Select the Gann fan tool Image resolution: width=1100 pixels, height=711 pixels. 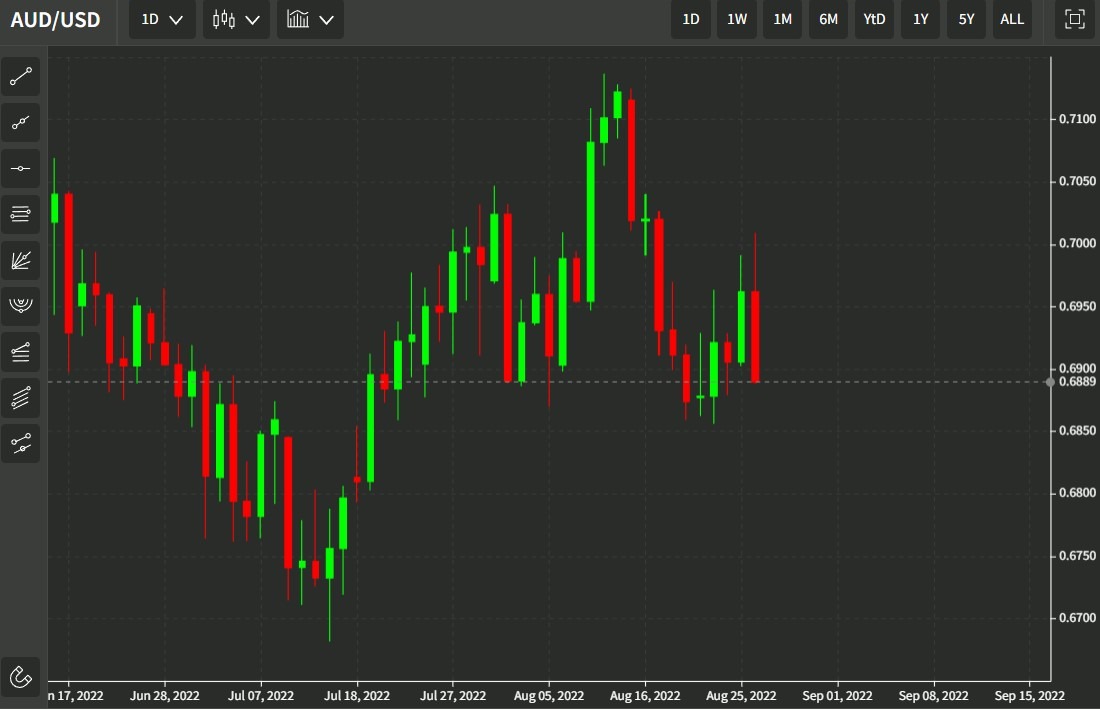point(20,260)
